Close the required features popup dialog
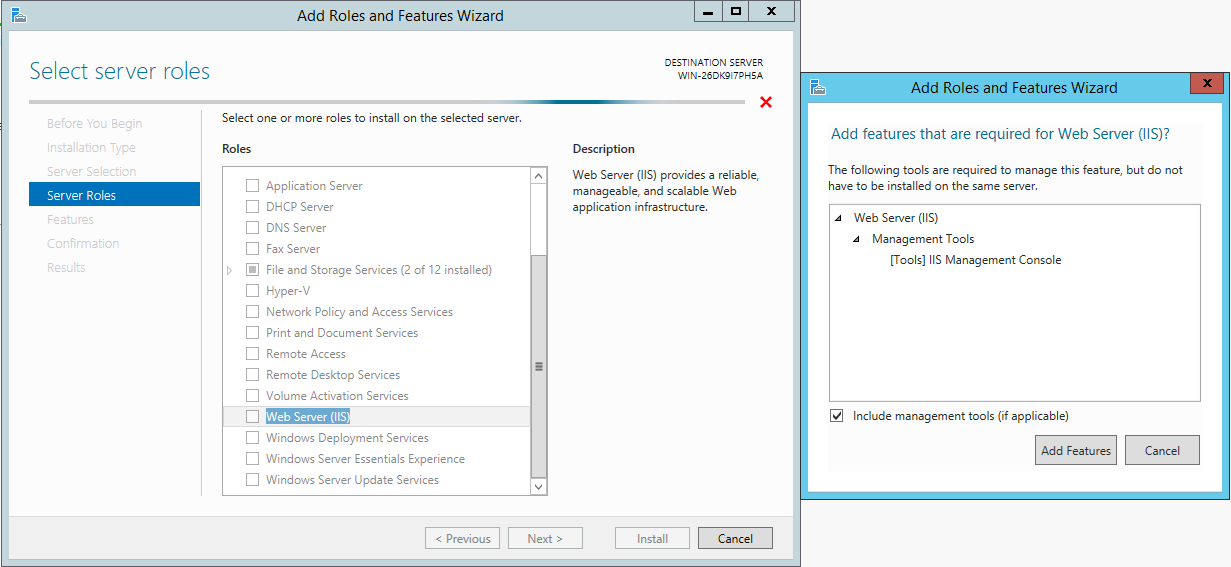 pyautogui.click(x=1207, y=84)
